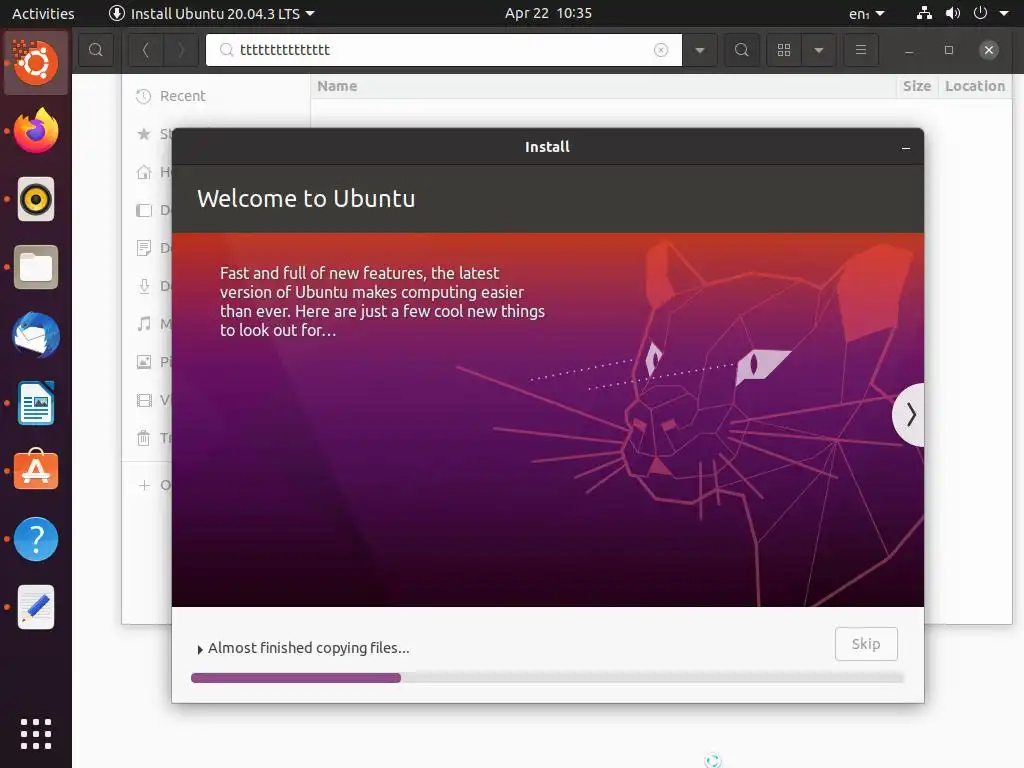
Task: Open LibreOffice Writer from the dock
Action: 36,403
